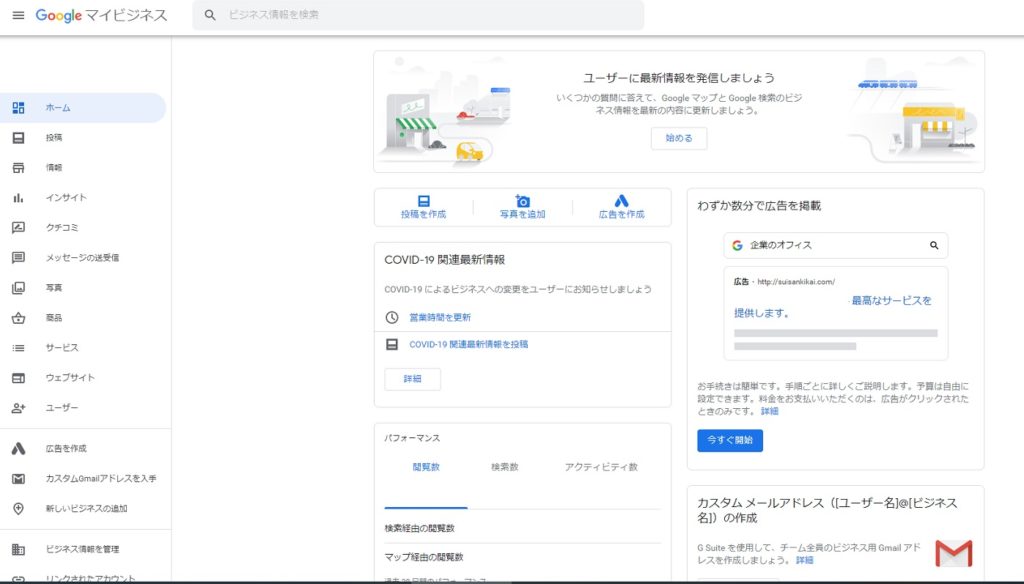The image size is (1024, 584).
Task: Click the 詳細 button in COVID-19 card
Action: (413, 380)
